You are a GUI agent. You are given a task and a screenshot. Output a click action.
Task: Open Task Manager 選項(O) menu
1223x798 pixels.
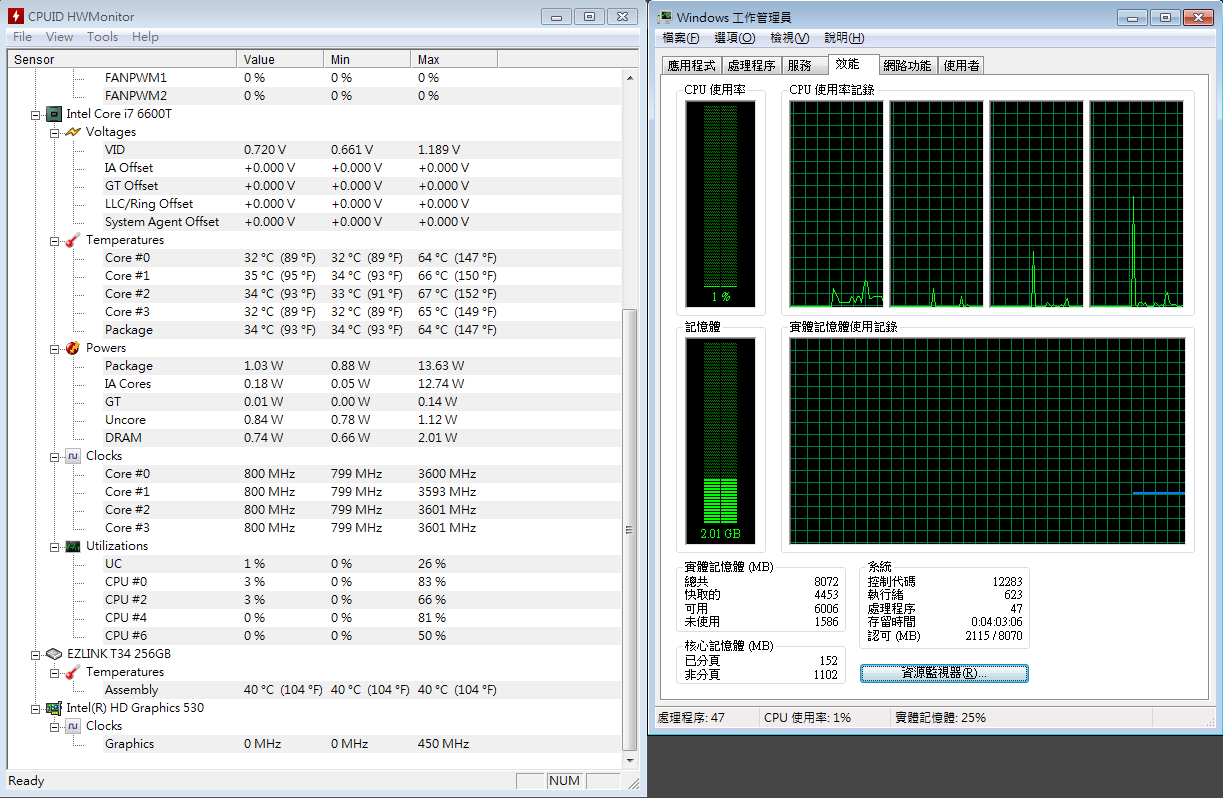735,38
